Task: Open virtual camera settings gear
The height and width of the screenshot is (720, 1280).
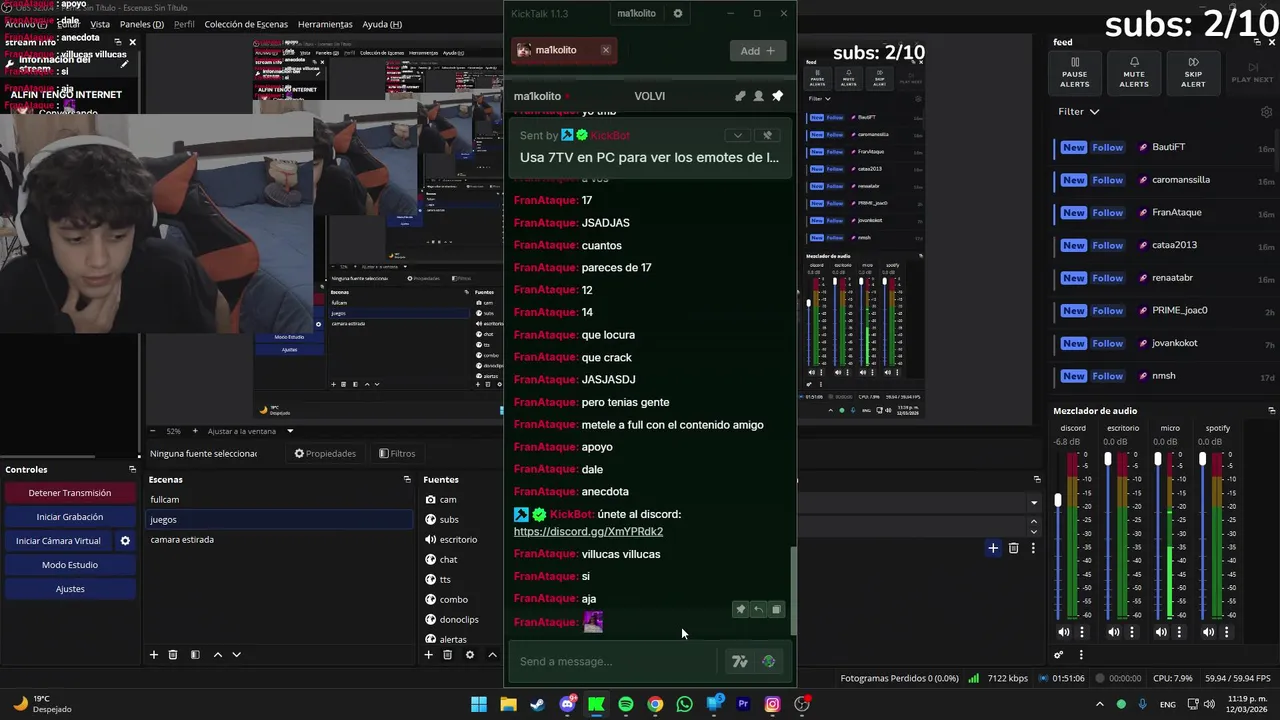Action: click(125, 541)
